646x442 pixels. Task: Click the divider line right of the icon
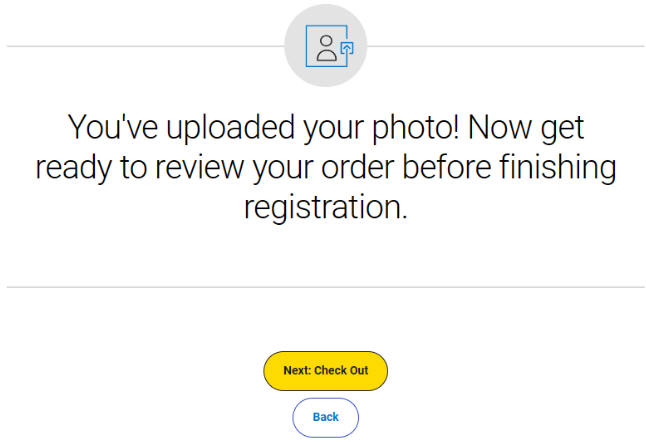coord(506,46)
